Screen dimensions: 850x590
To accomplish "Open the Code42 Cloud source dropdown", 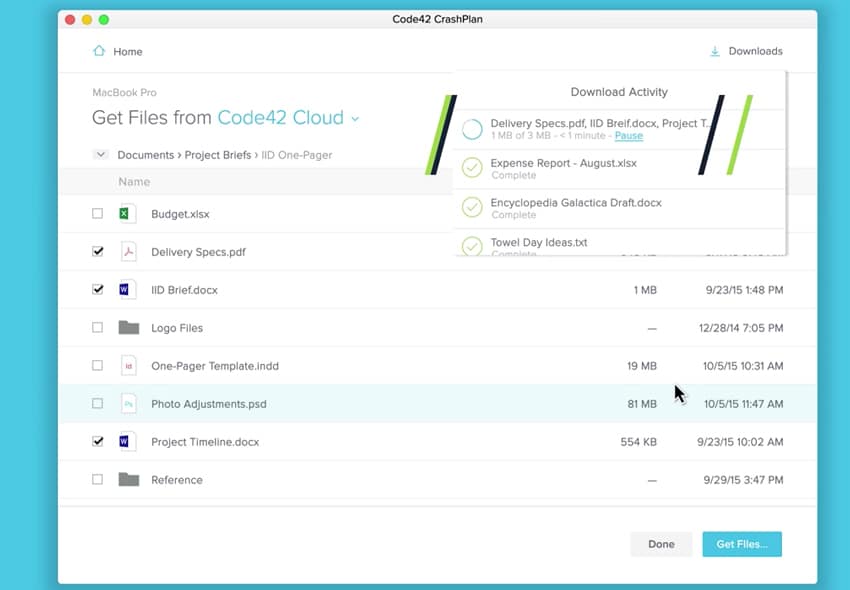I will coord(288,118).
